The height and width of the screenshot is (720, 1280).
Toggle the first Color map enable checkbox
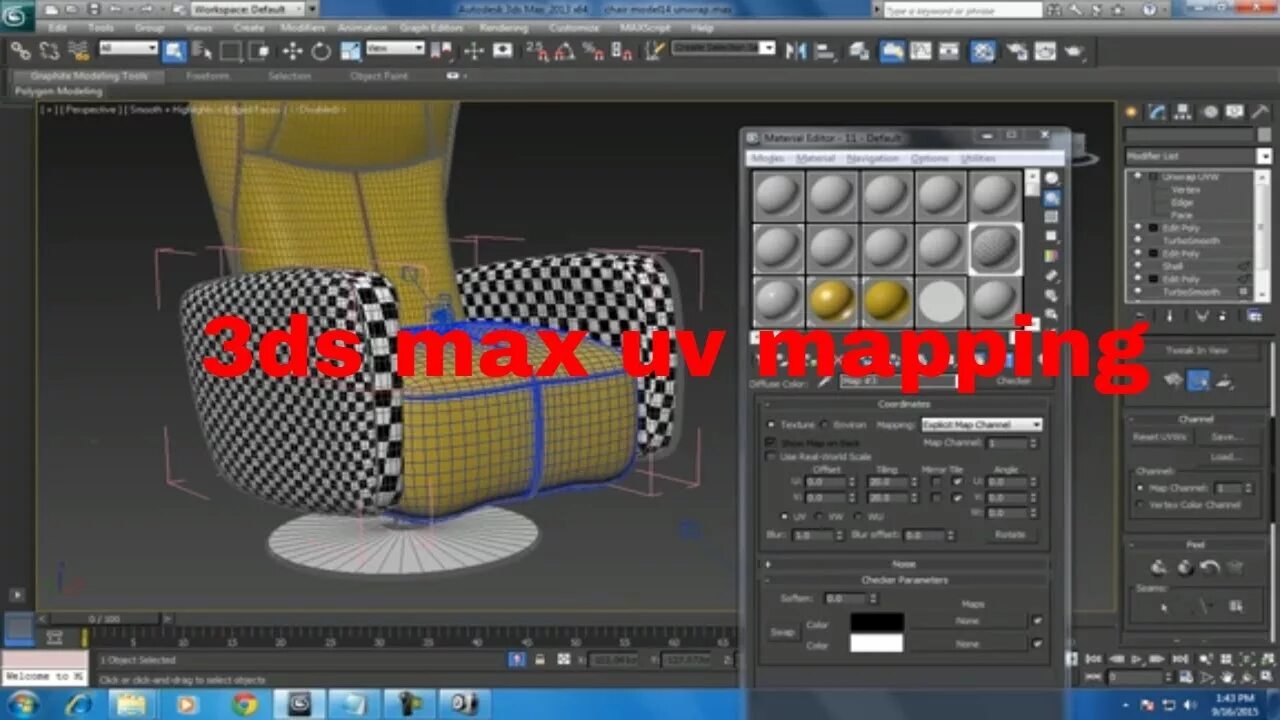pos(1037,621)
